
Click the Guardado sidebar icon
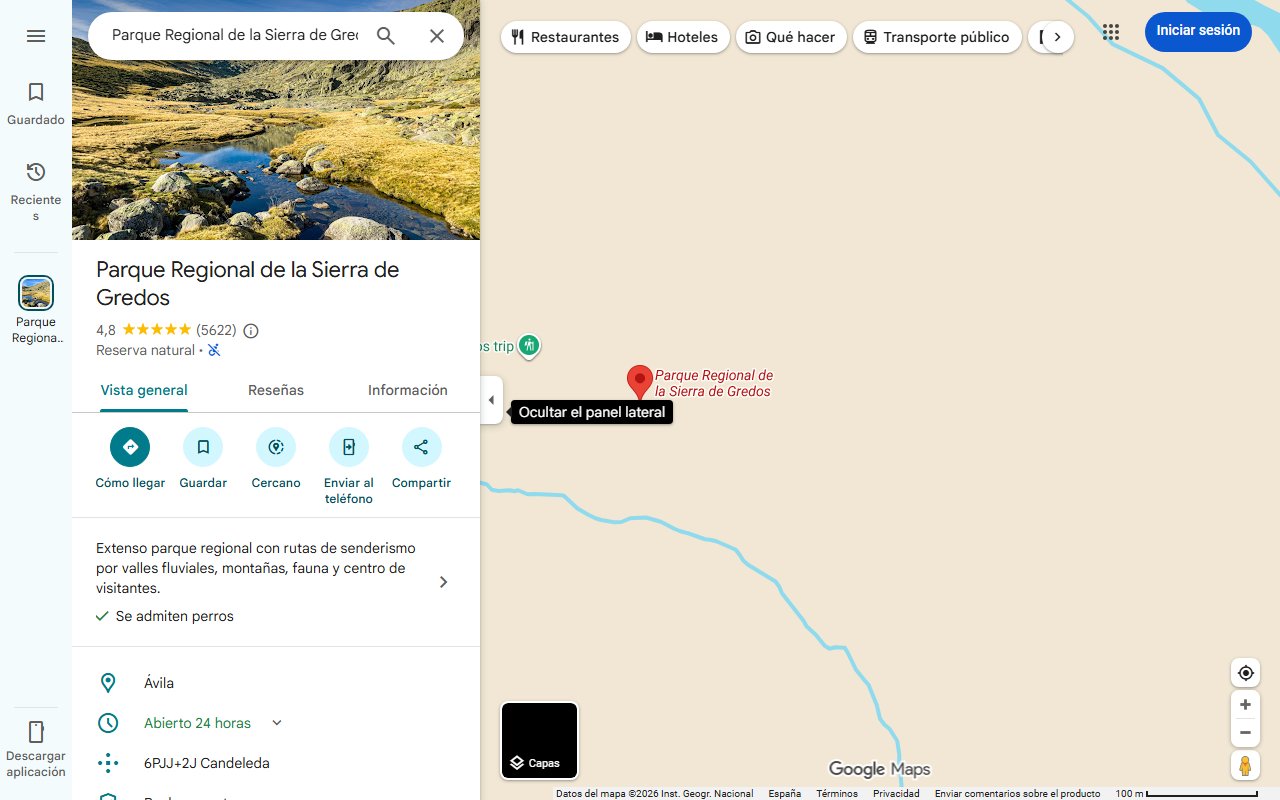click(36, 91)
